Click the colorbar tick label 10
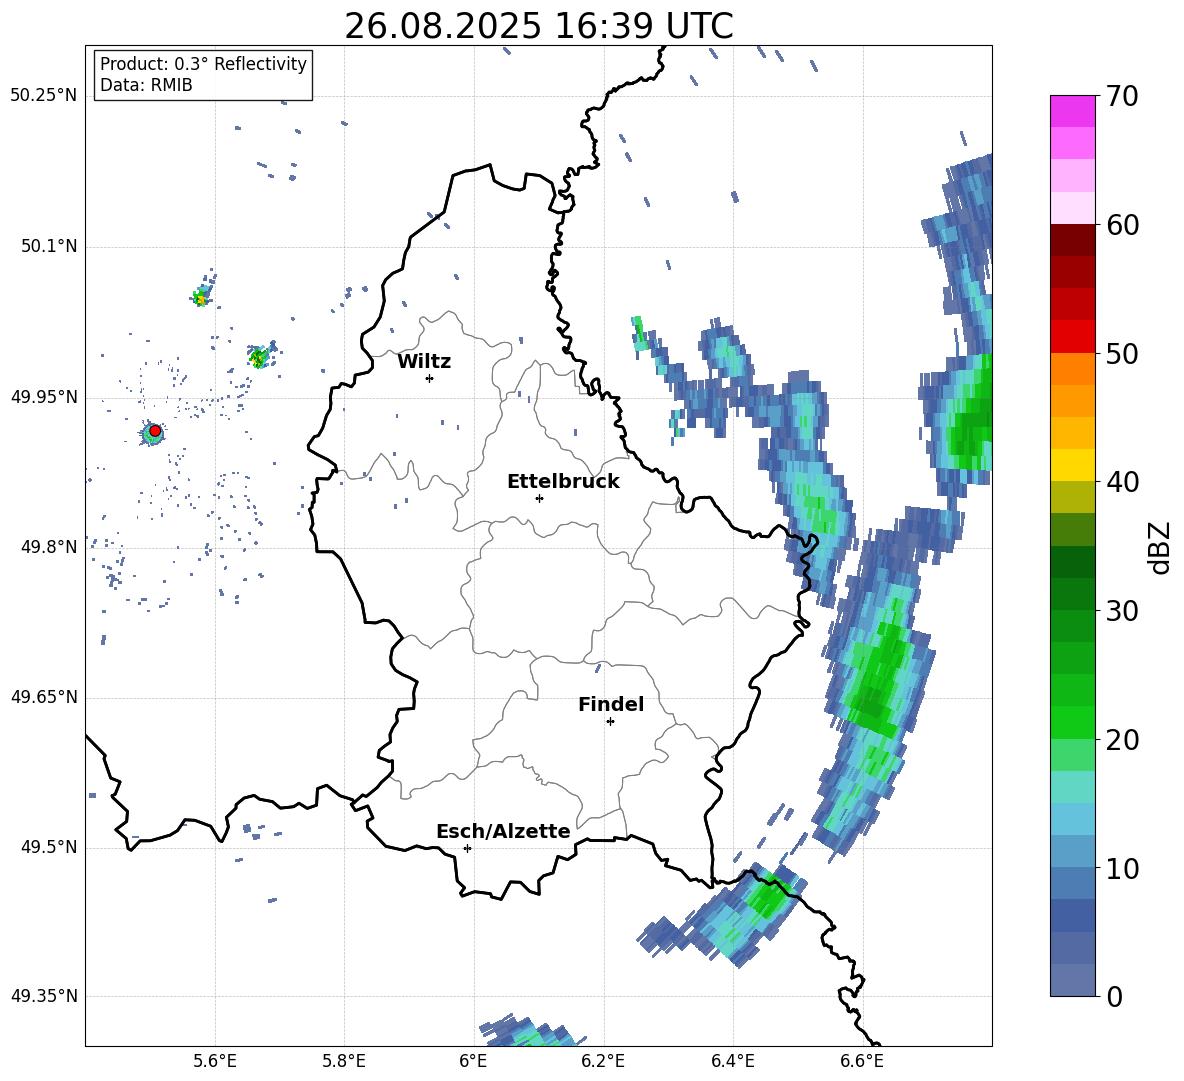This screenshot has height=1081, width=1184. click(1123, 868)
